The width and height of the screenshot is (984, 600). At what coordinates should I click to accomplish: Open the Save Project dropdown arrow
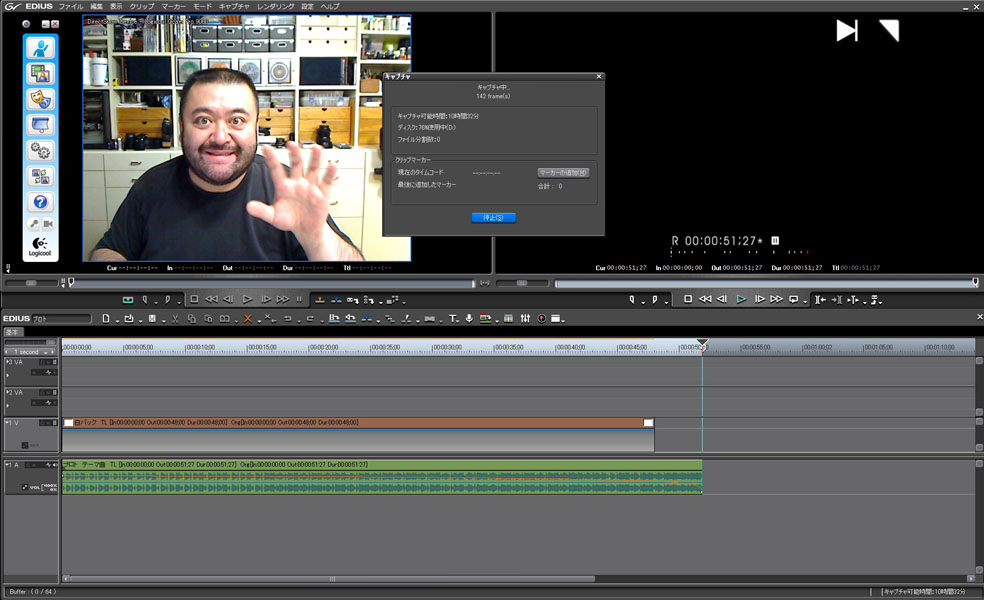coord(163,321)
